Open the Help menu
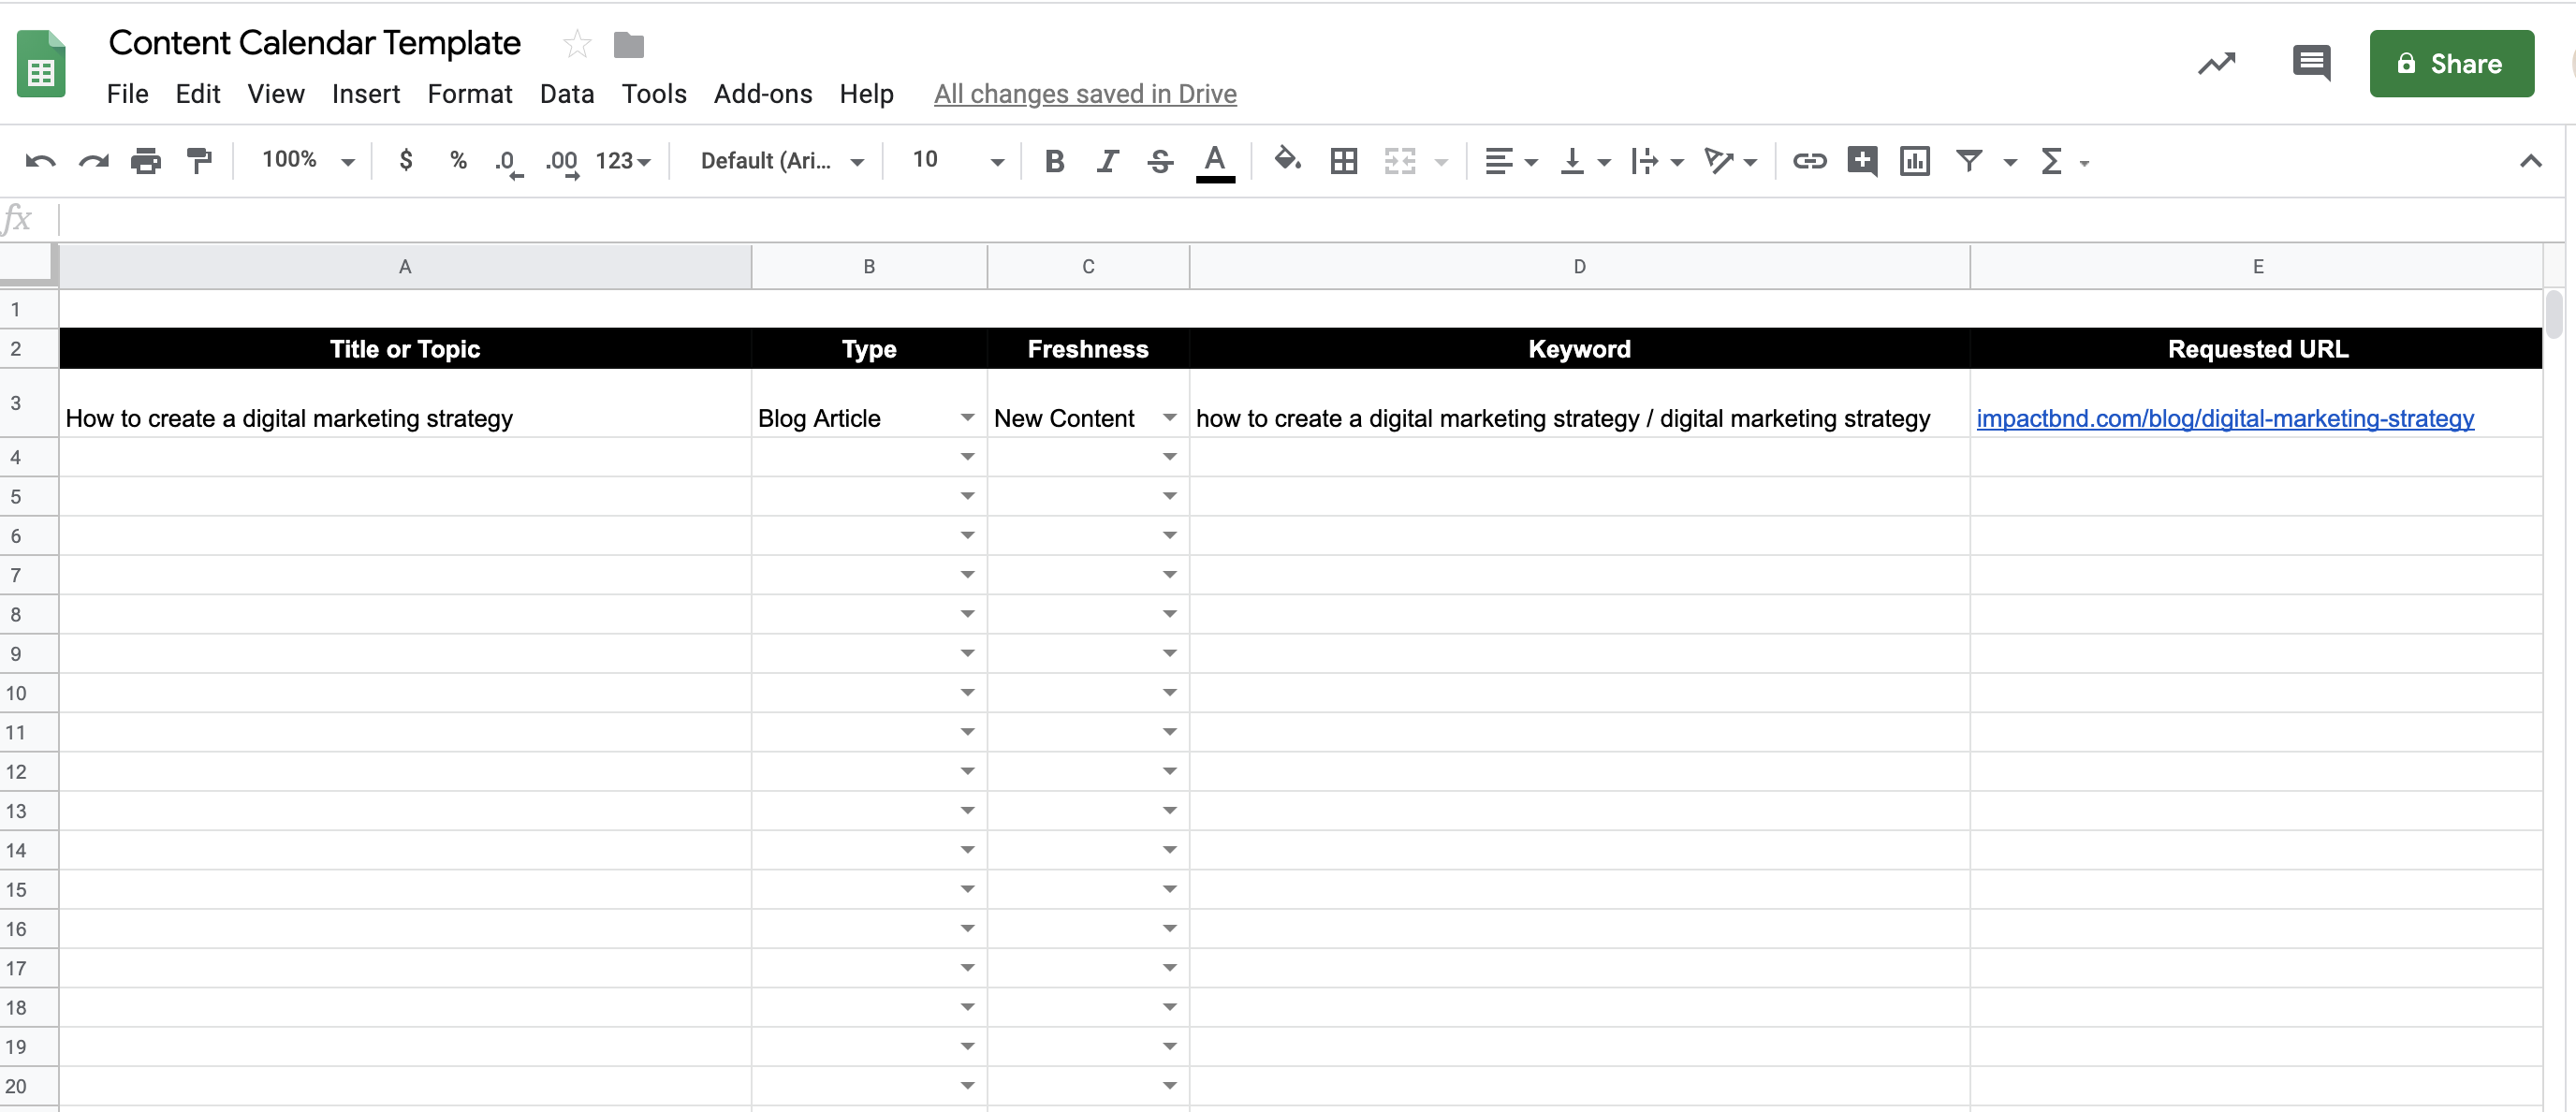This screenshot has height=1112, width=2576. (x=866, y=94)
